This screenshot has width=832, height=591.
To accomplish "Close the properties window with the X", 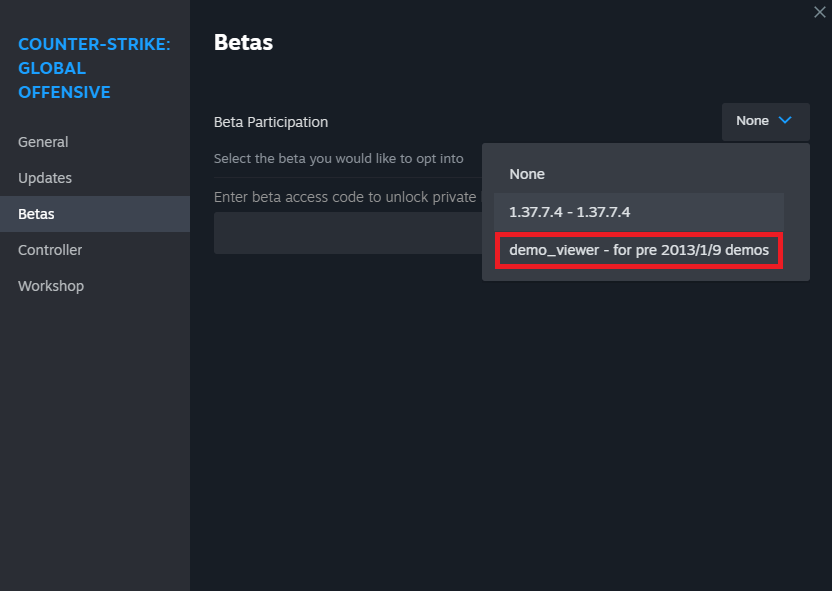I will [819, 12].
